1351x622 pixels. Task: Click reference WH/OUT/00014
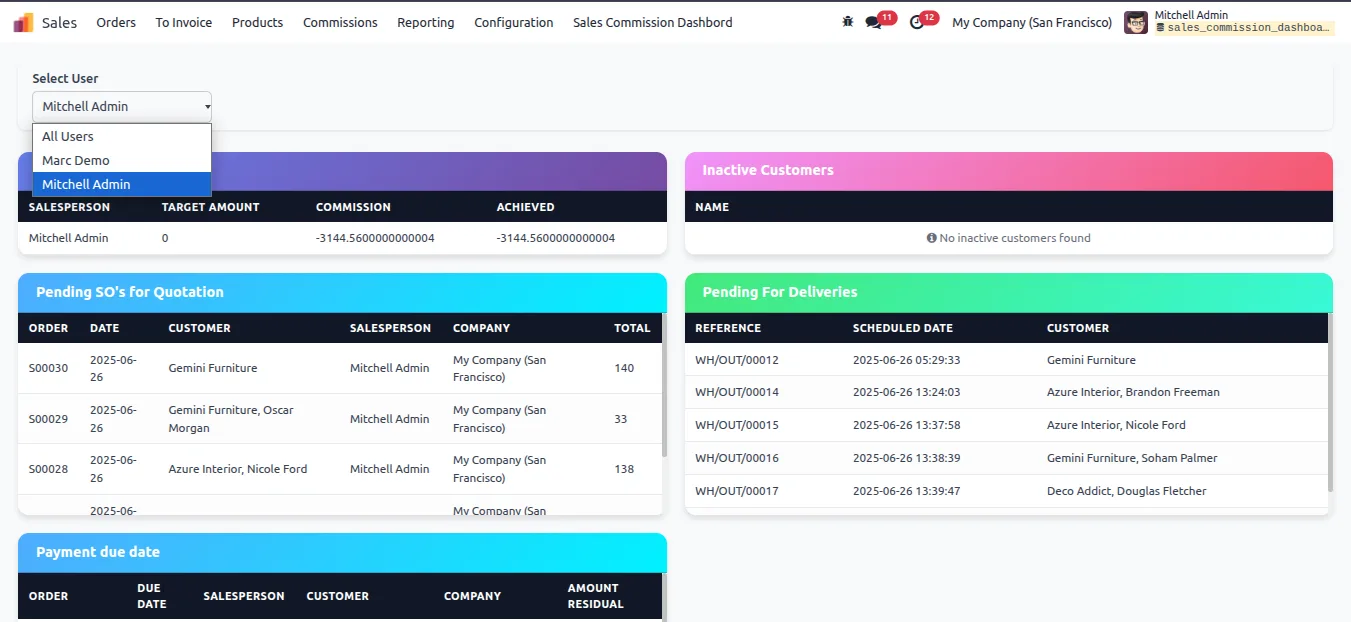(x=737, y=392)
